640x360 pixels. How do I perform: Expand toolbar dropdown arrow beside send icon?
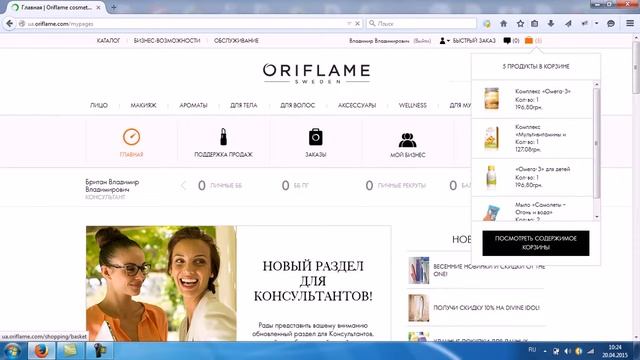[x=596, y=24]
